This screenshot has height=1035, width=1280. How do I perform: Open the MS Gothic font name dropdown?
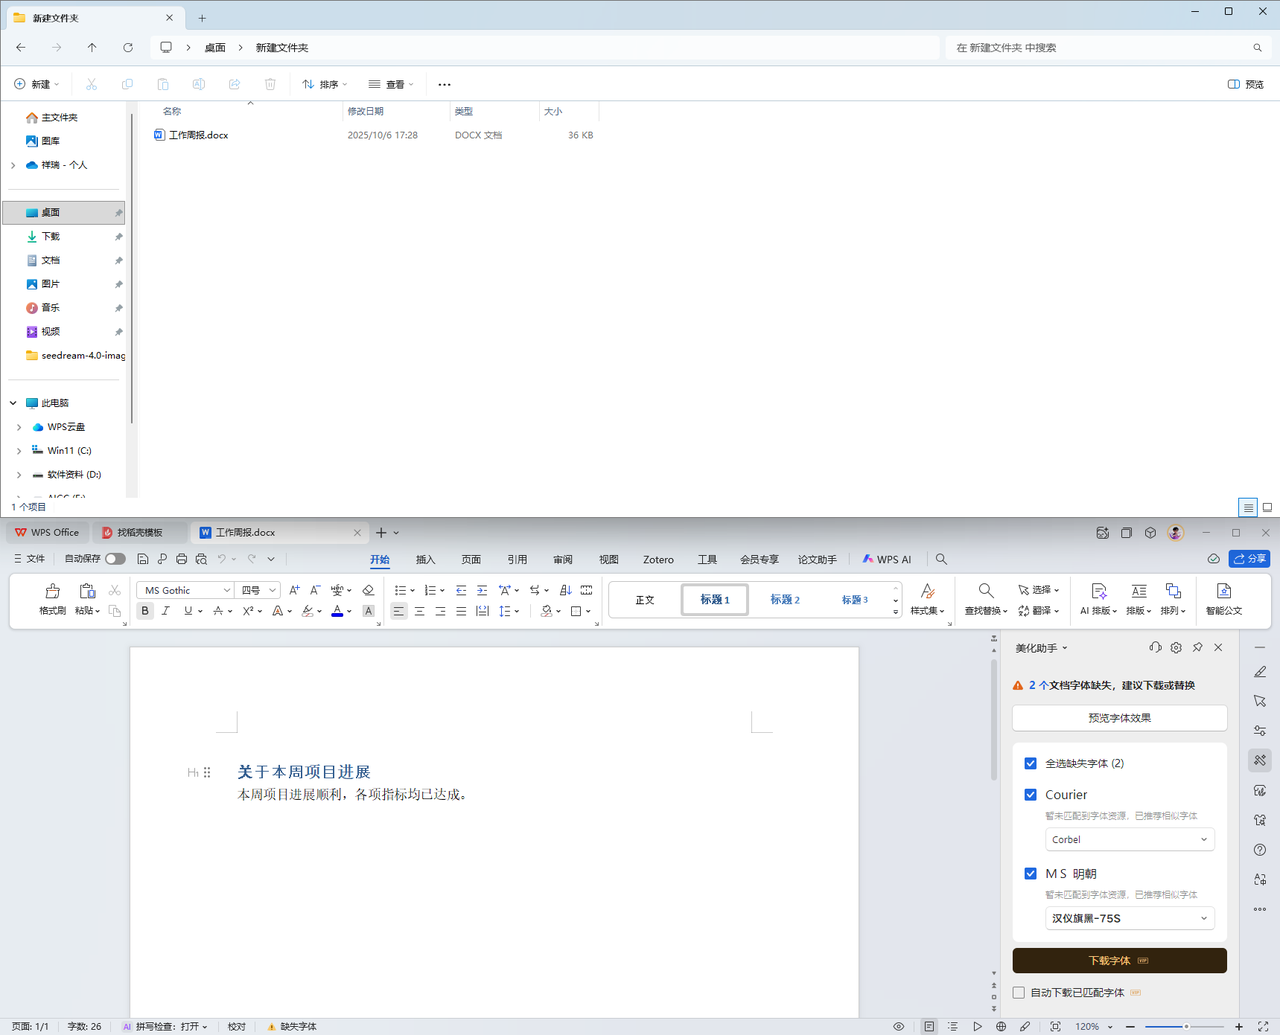coord(227,590)
